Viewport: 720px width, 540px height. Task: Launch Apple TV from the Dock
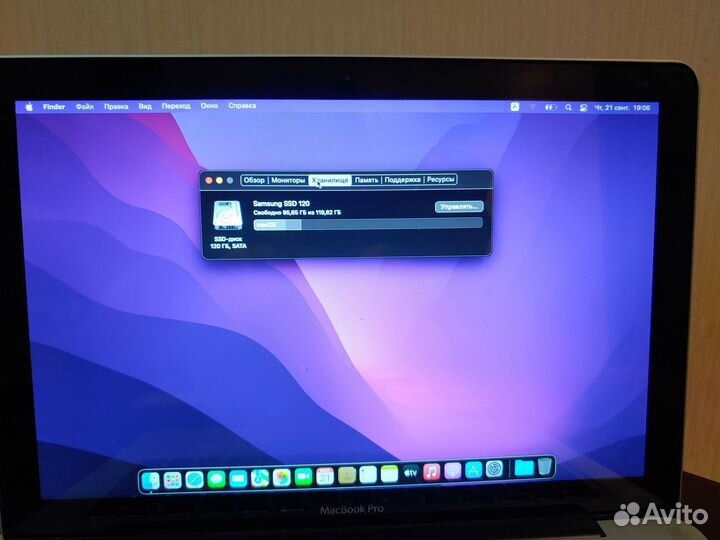(x=411, y=473)
